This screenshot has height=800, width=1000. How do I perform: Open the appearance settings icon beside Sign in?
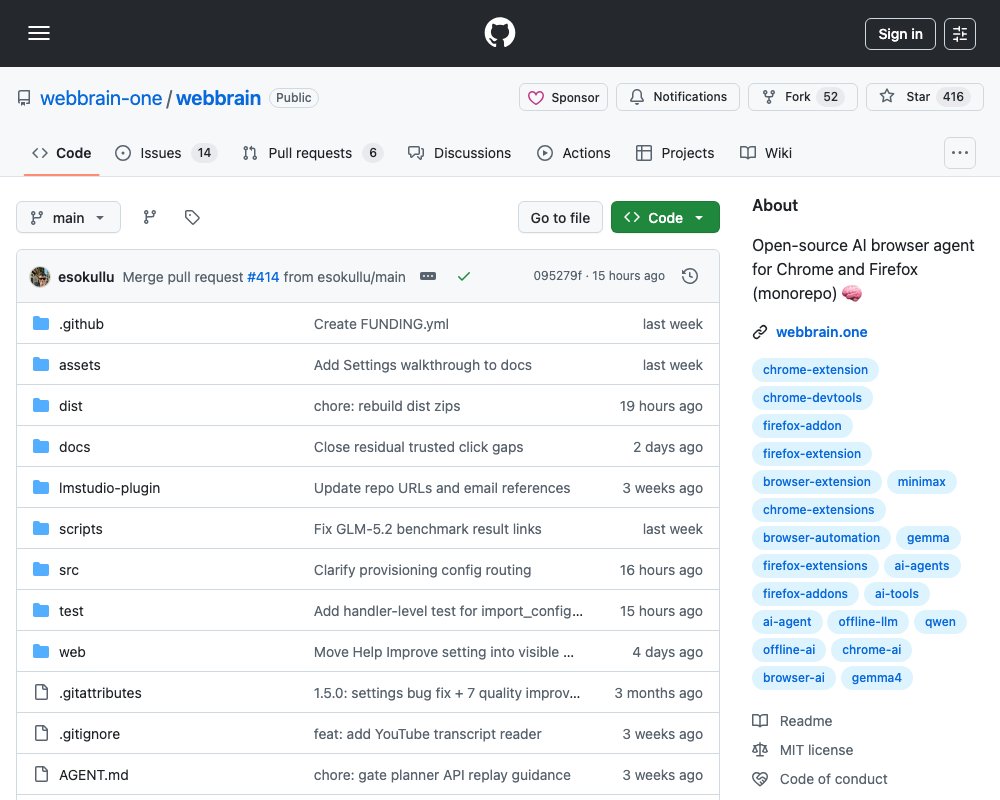point(959,34)
